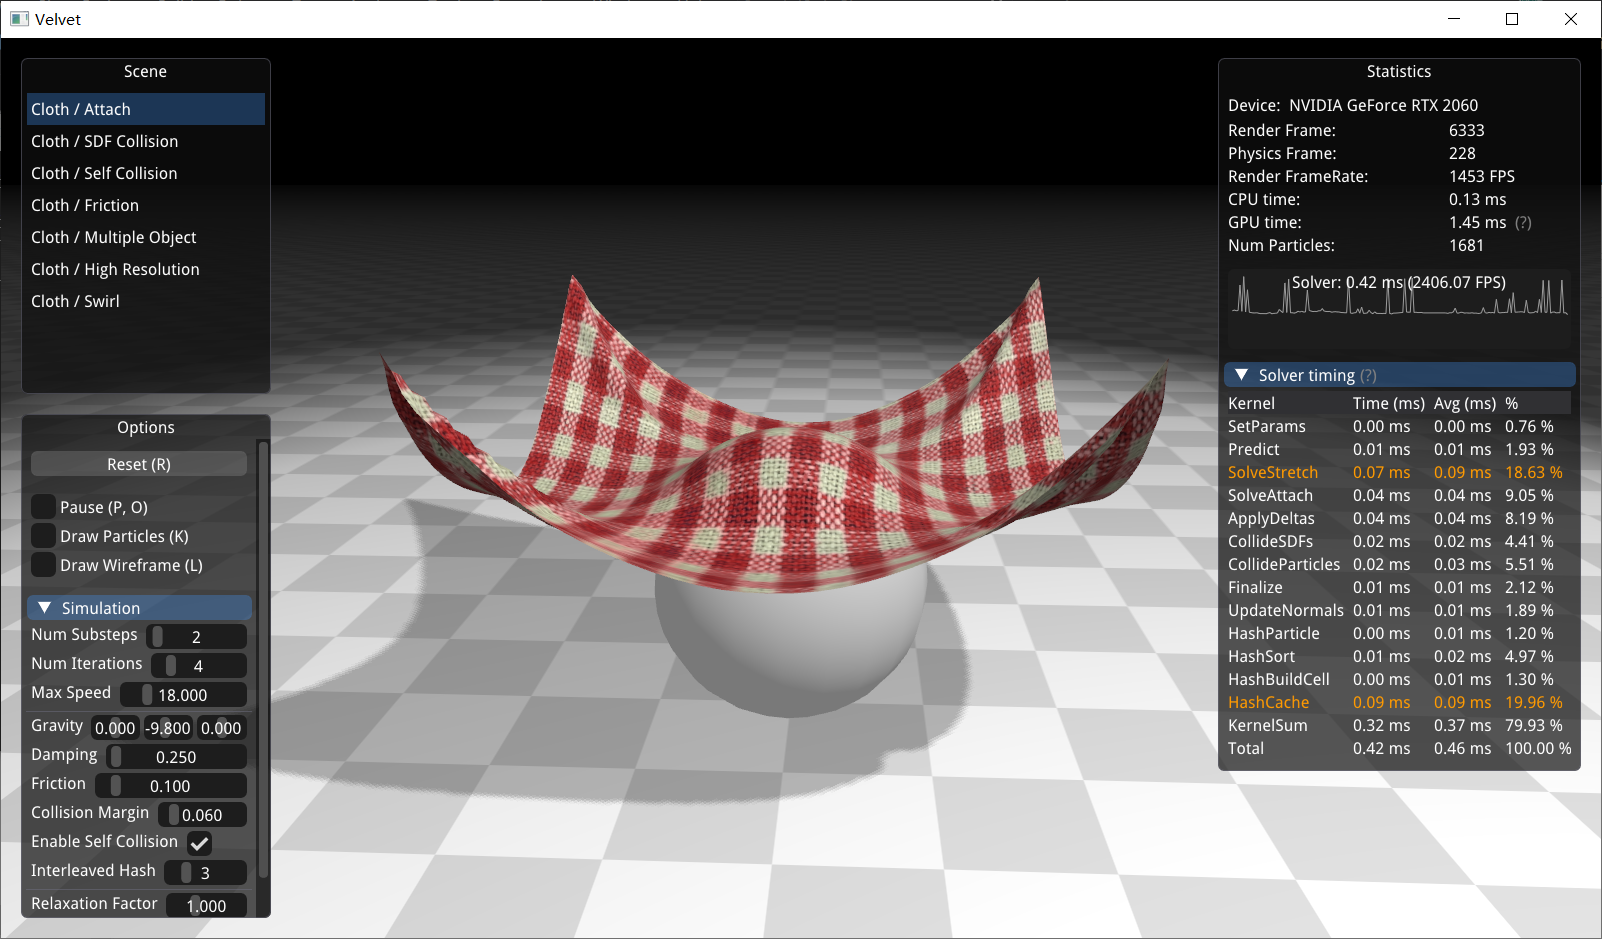Click the Options panel title
Screen dimensions: 1602x939
pyautogui.click(x=146, y=427)
